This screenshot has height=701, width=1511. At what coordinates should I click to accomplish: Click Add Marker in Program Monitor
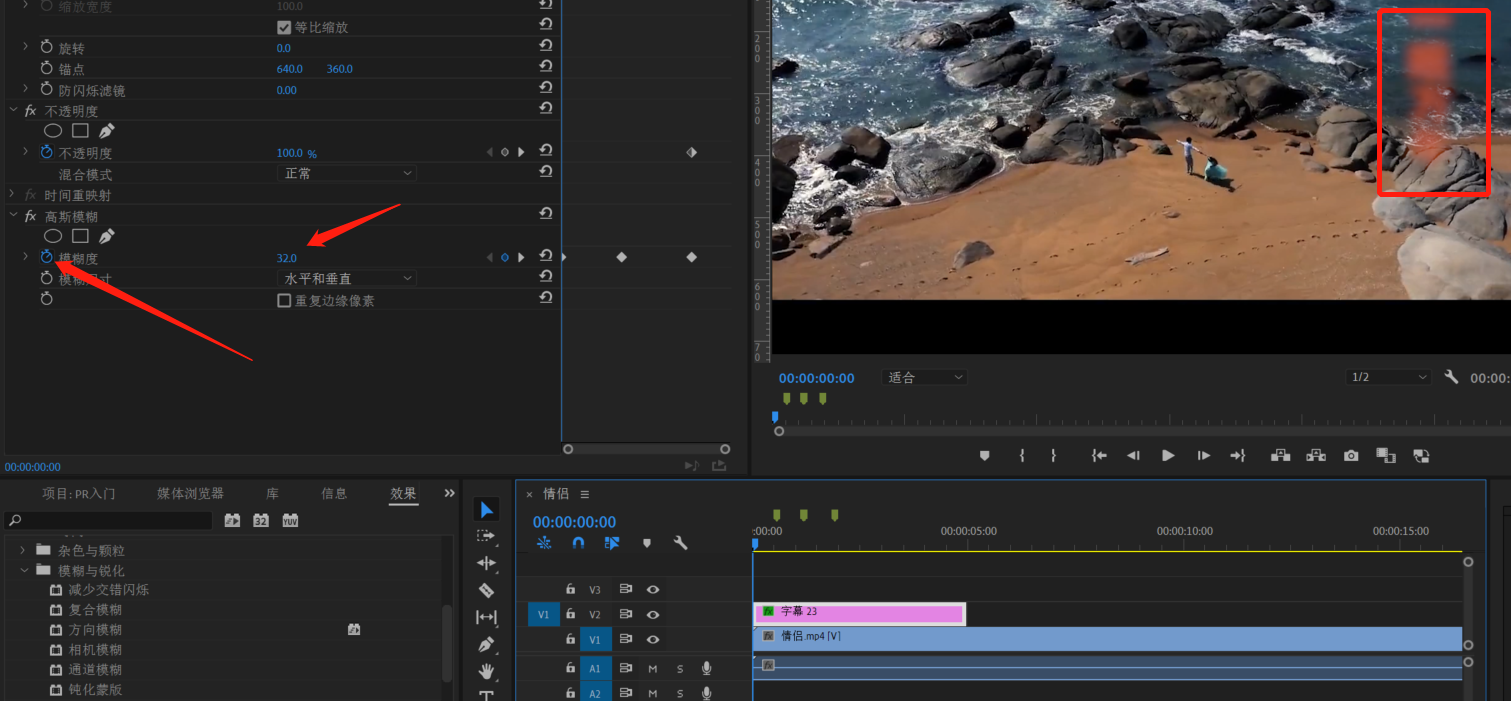[x=984, y=455]
